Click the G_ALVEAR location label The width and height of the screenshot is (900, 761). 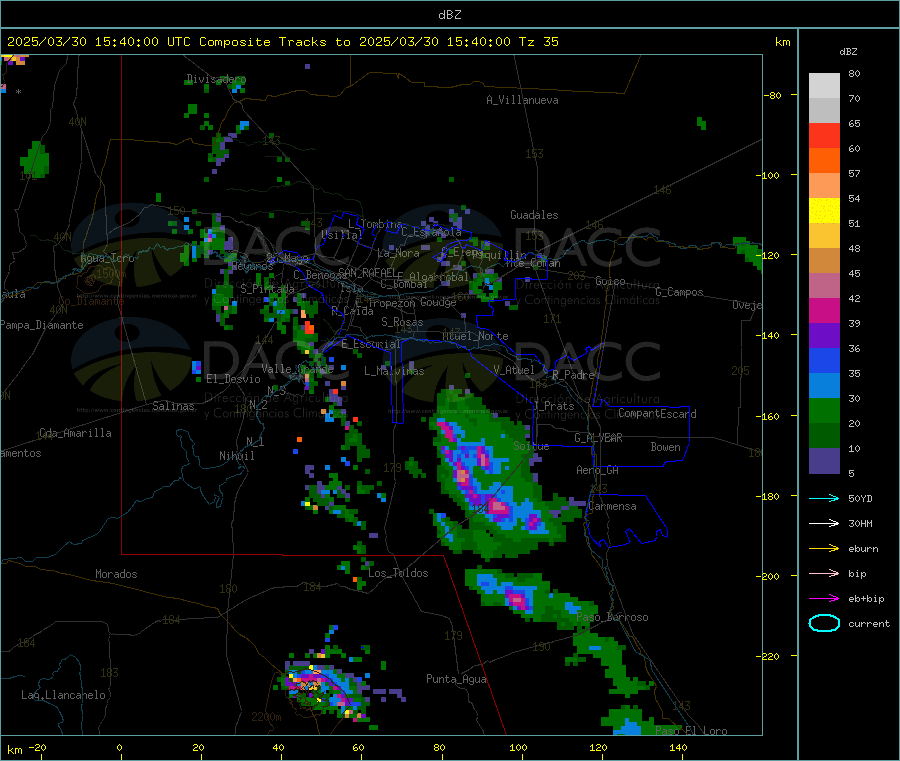[598, 438]
